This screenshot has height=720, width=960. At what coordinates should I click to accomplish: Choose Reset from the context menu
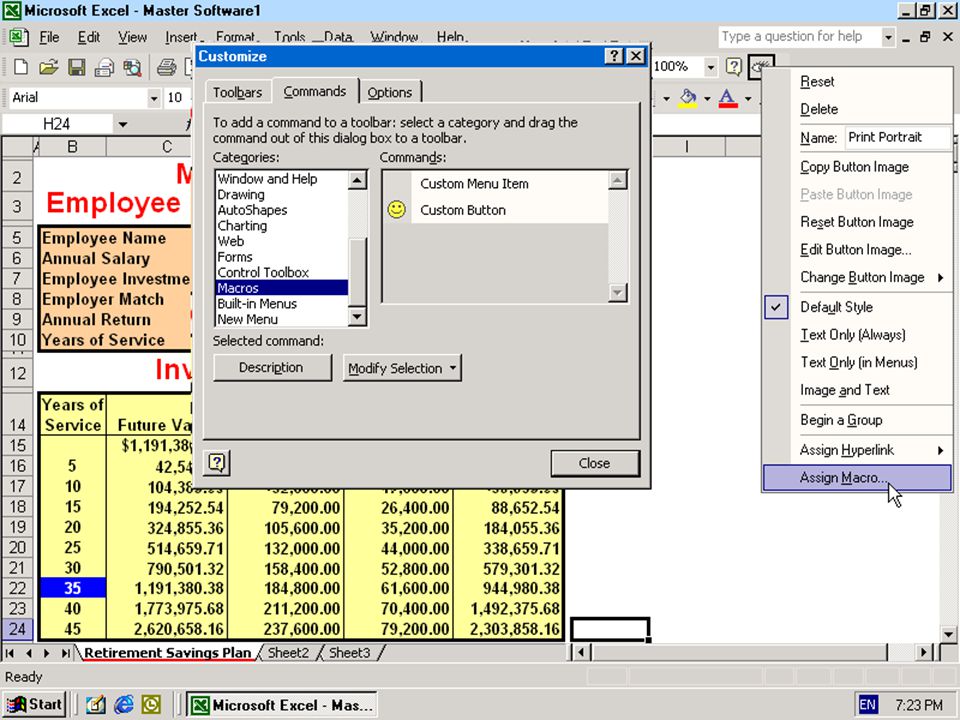pos(857,81)
